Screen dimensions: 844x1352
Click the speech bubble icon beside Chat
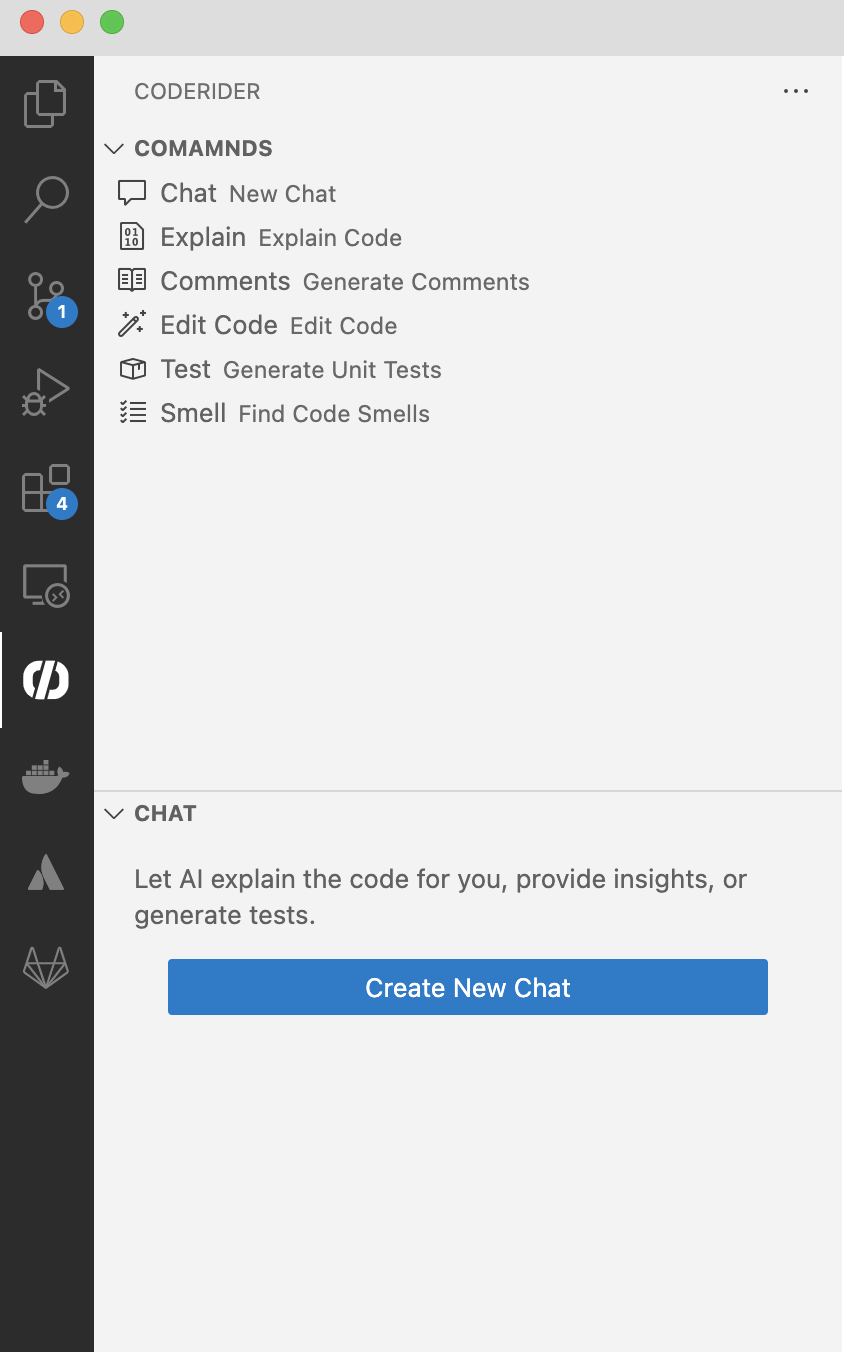click(132, 192)
